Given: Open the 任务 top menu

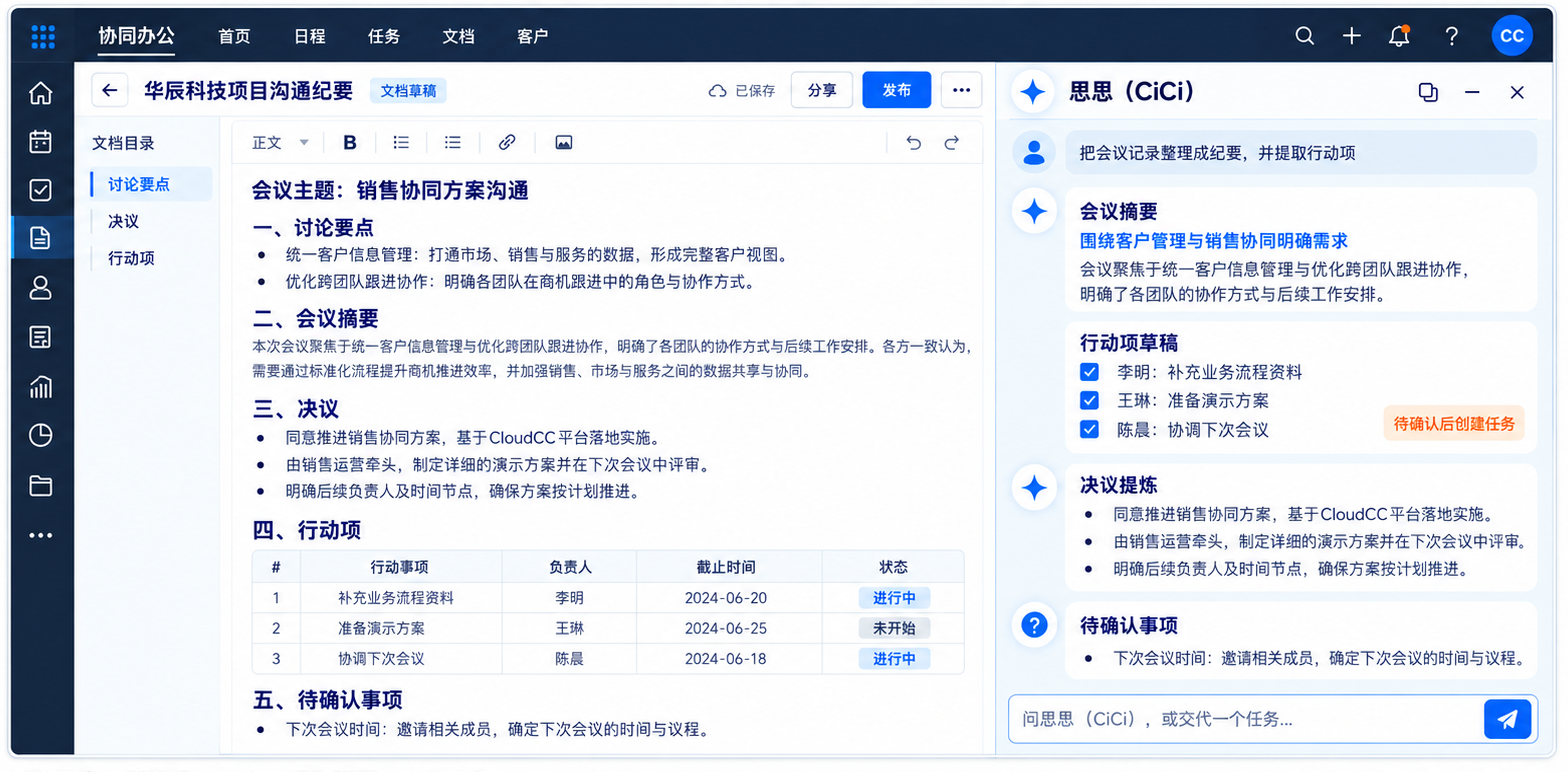Looking at the screenshot, I should tap(384, 36).
